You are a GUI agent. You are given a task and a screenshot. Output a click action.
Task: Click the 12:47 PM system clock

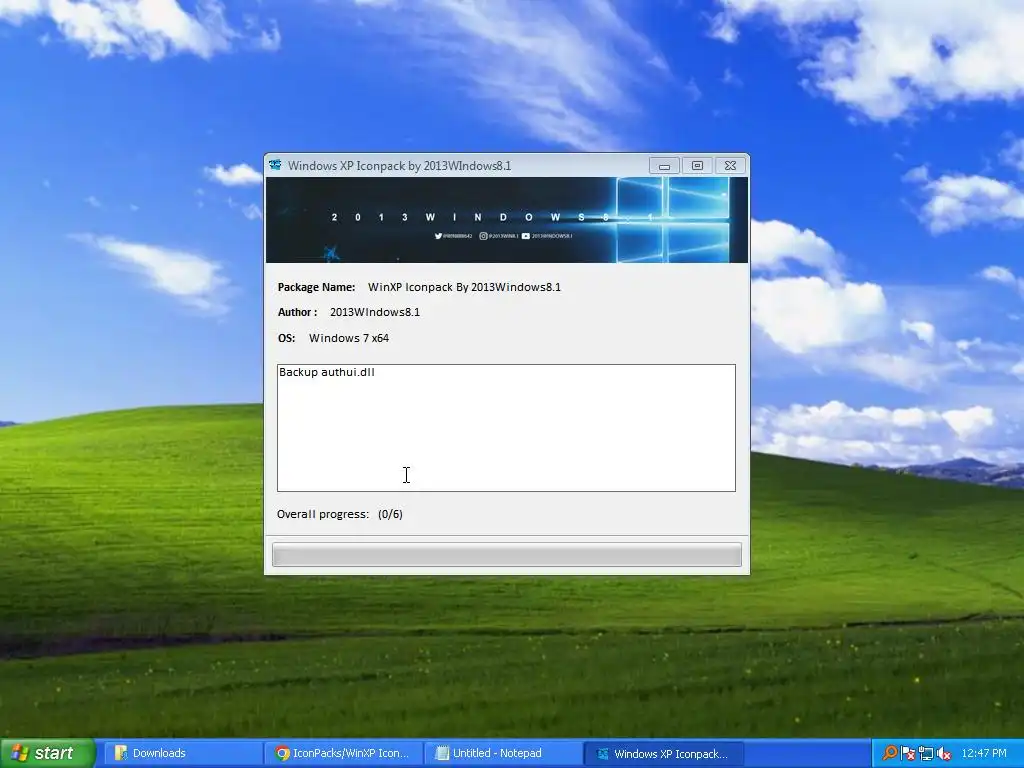click(984, 753)
